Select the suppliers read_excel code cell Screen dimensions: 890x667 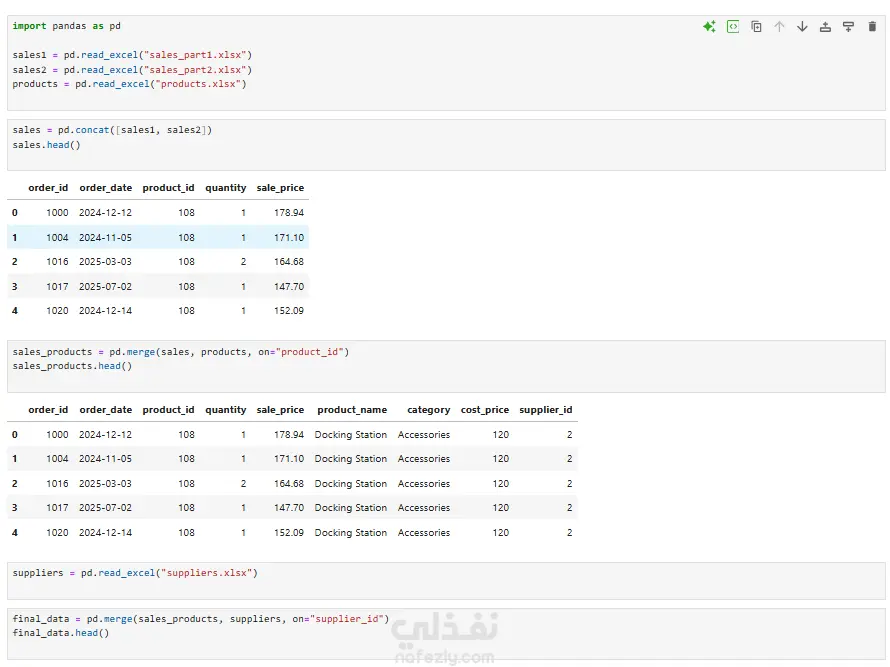click(446, 581)
